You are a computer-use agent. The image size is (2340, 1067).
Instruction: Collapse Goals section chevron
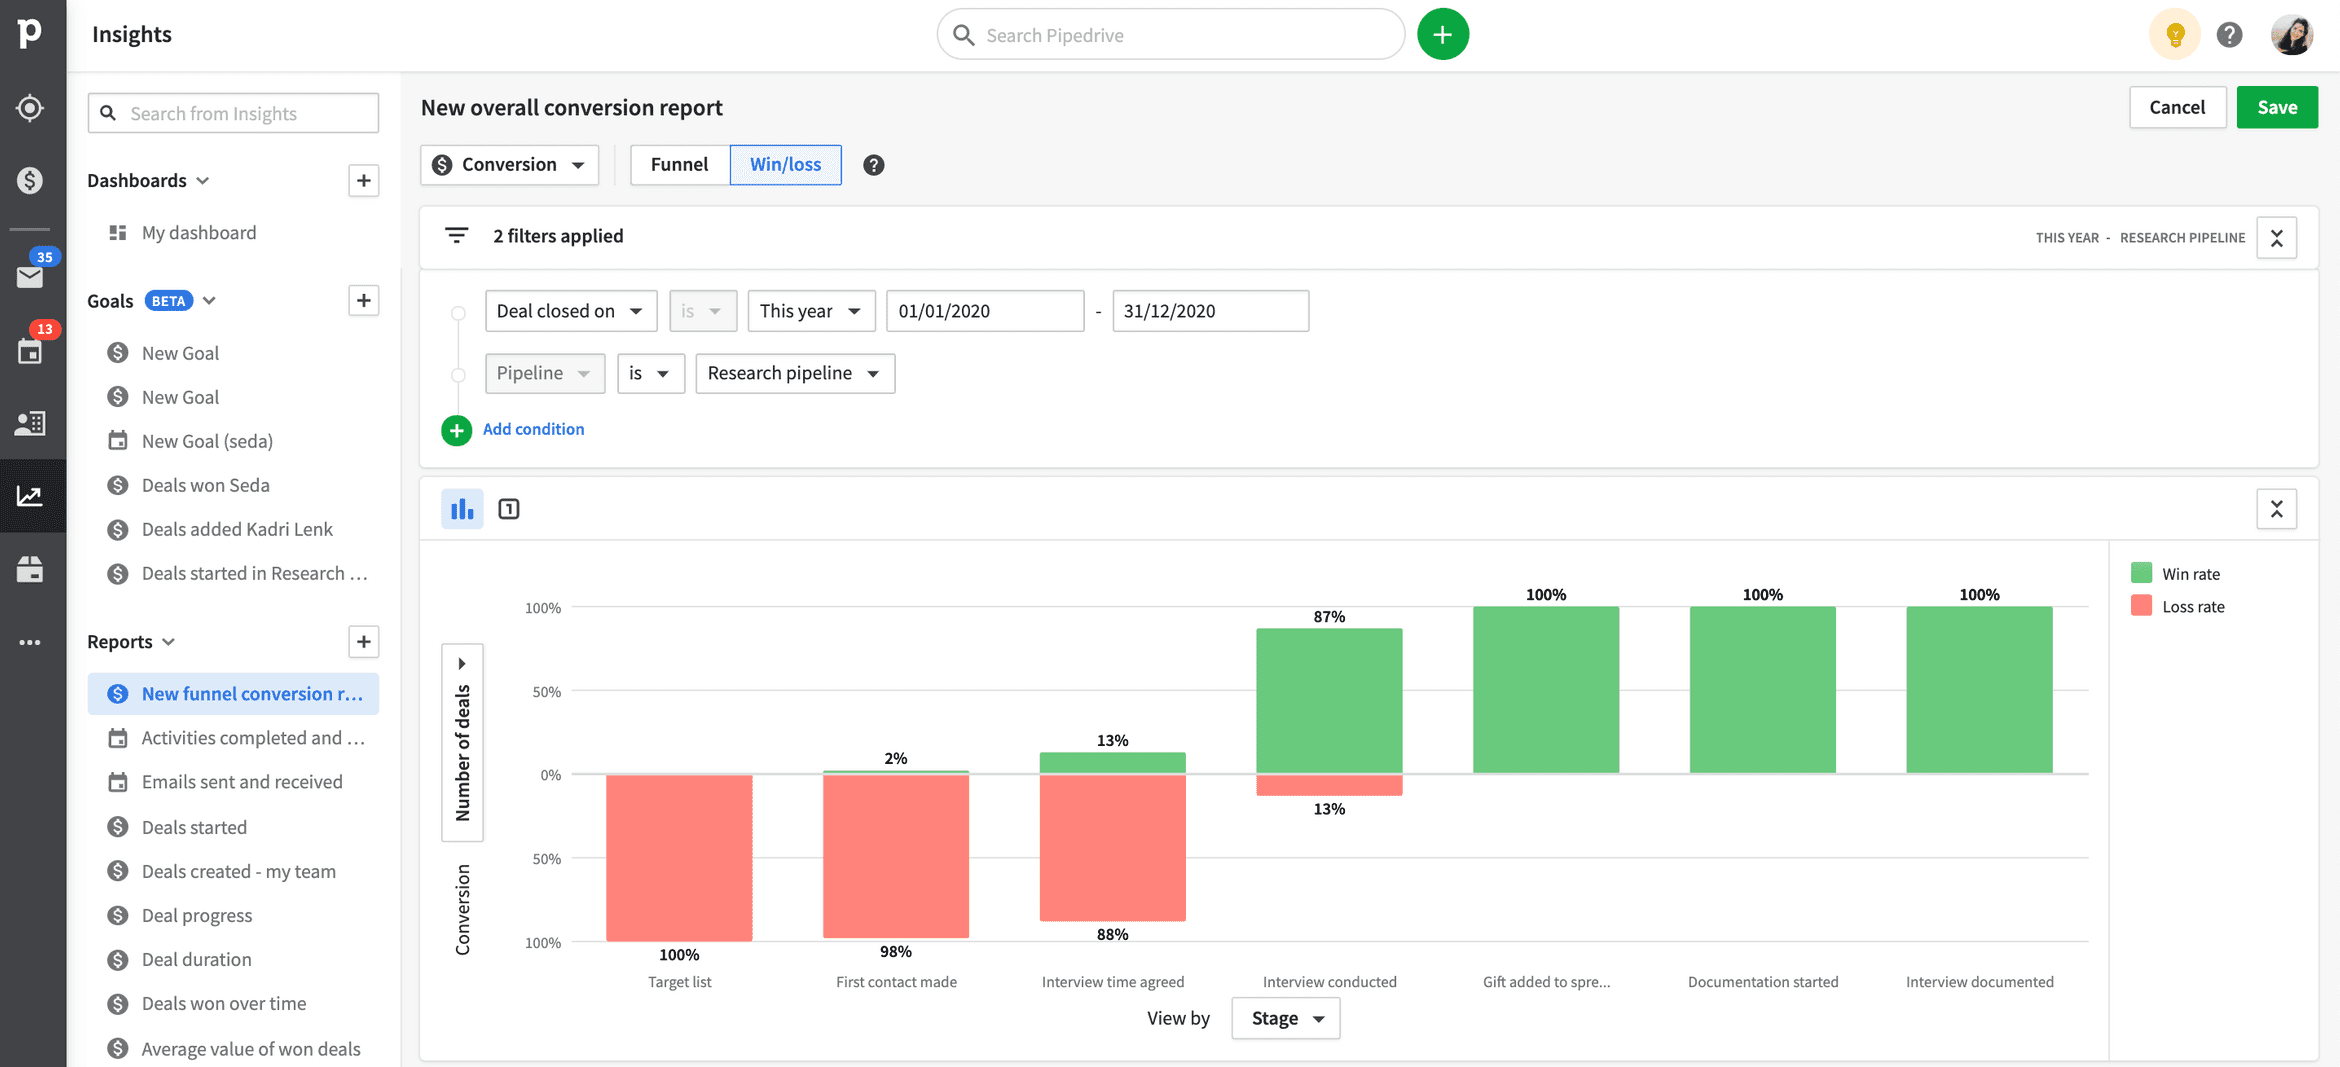pyautogui.click(x=209, y=301)
